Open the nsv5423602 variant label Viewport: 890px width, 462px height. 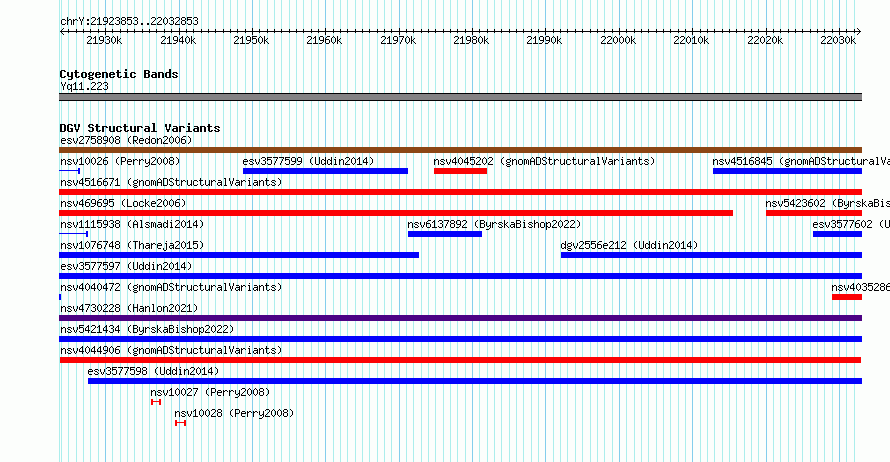[828, 203]
